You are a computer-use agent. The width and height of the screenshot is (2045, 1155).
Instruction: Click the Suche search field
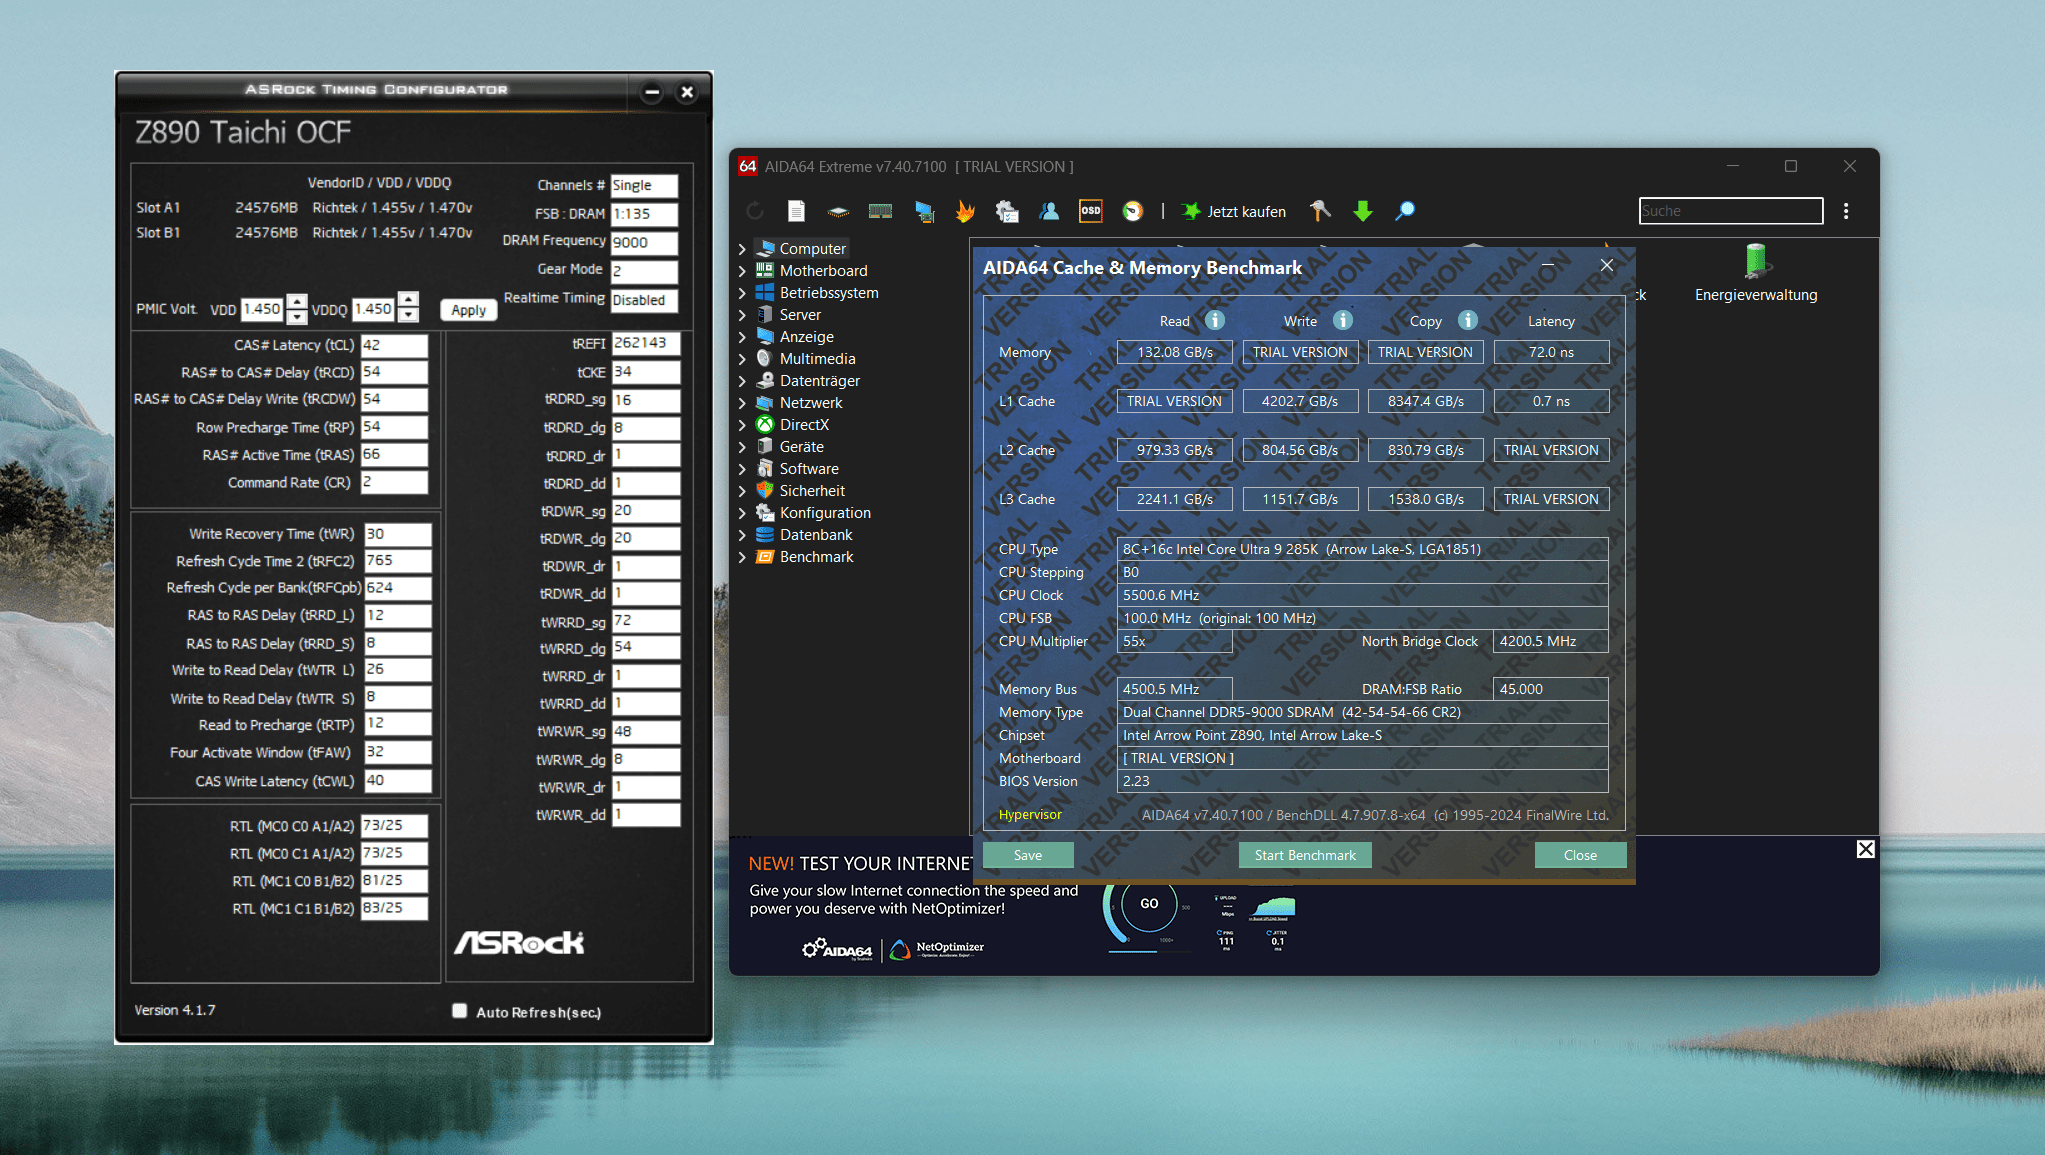pos(1730,211)
